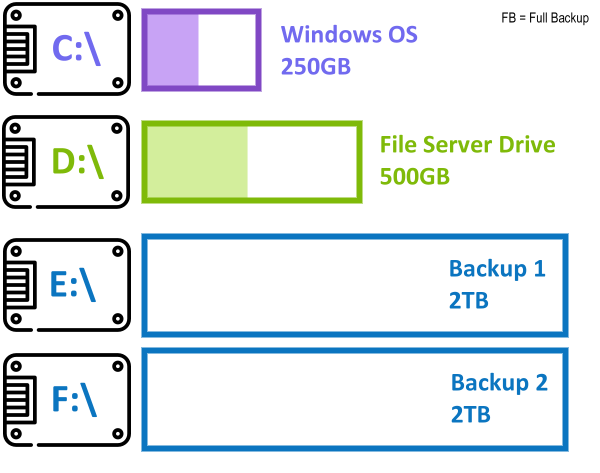The image size is (600, 473).
Task: Click the C:\ drive letter text
Action: (77, 47)
